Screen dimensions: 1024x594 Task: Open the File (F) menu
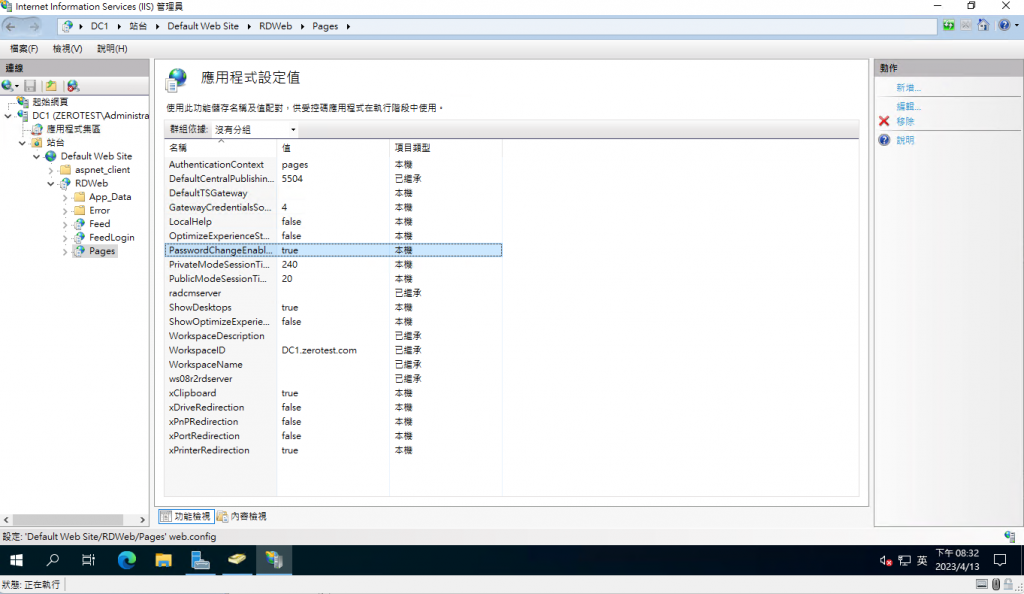point(24,48)
